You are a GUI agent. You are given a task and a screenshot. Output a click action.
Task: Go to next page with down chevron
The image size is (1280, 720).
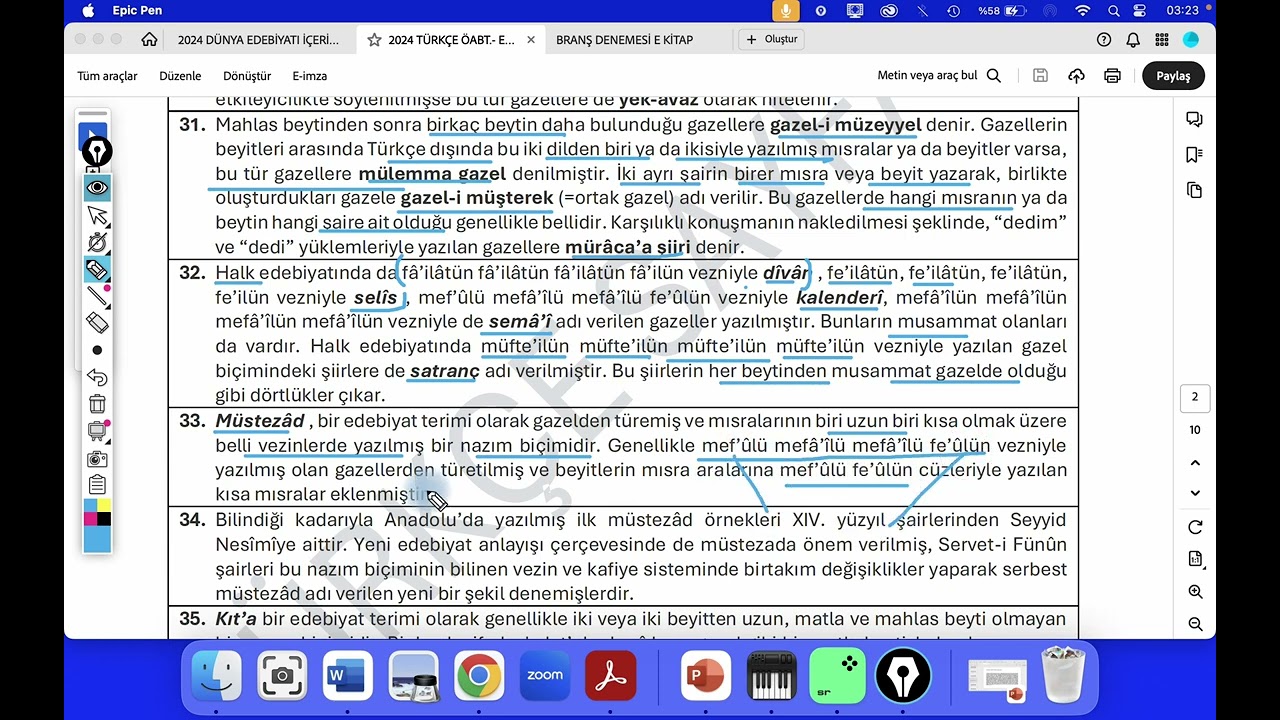point(1195,493)
